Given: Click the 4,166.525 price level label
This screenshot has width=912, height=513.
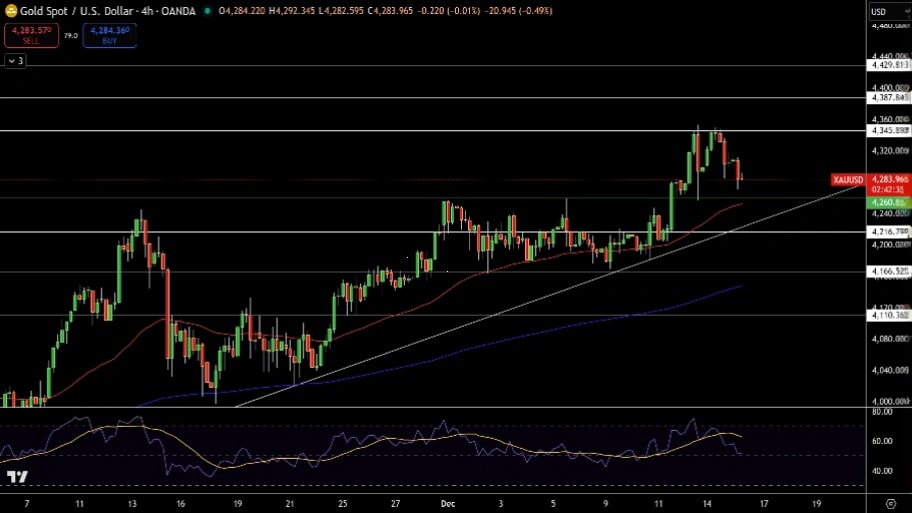Looking at the screenshot, I should pyautogui.click(x=889, y=272).
